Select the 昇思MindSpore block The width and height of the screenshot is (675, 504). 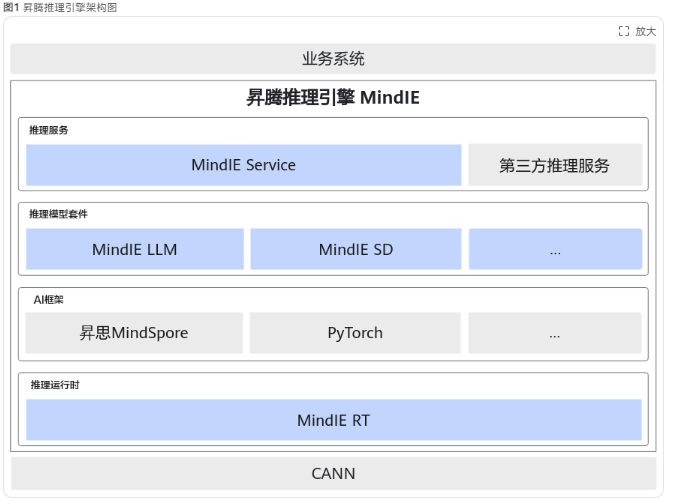coord(134,333)
